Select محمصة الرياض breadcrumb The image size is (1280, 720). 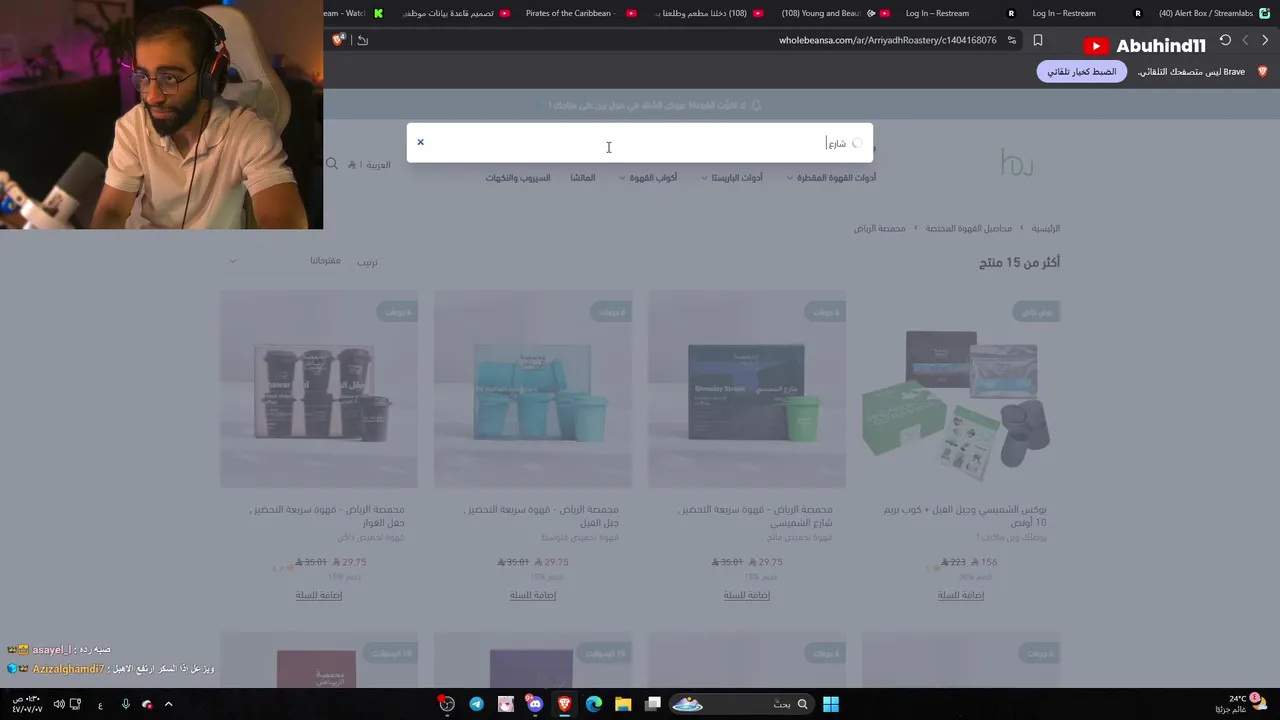(x=879, y=228)
